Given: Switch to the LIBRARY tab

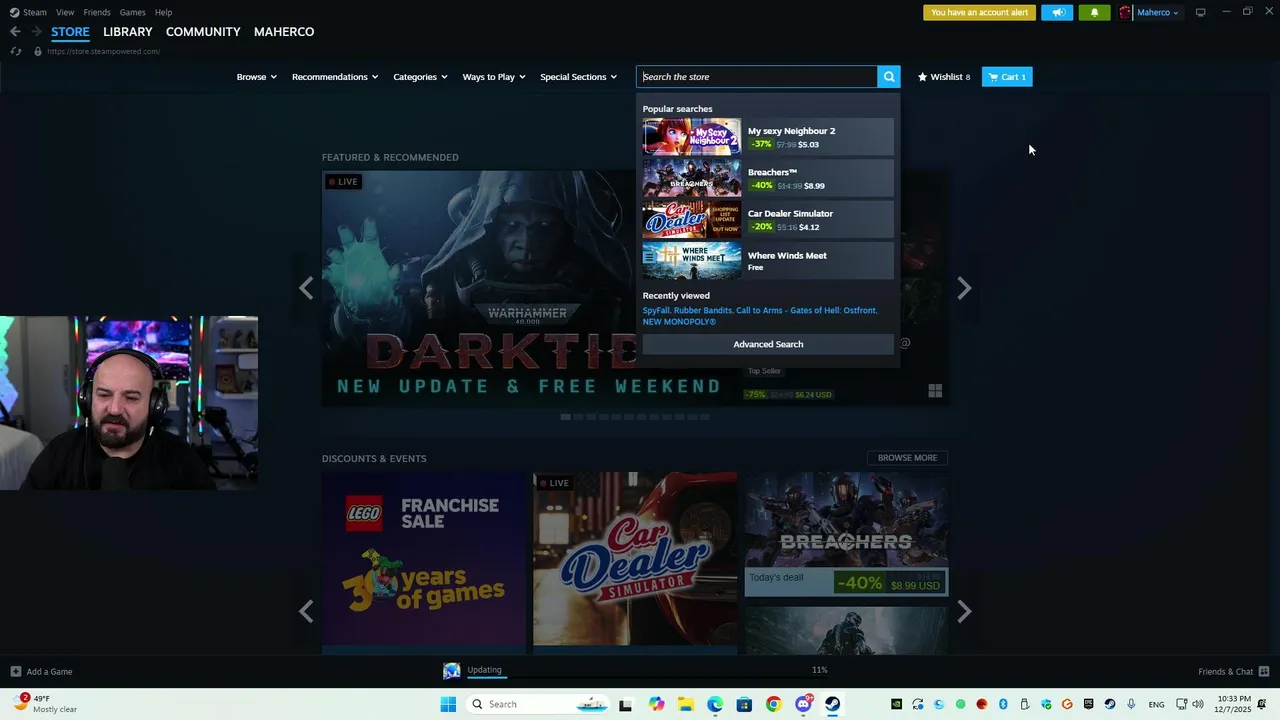Looking at the screenshot, I should pos(128,32).
